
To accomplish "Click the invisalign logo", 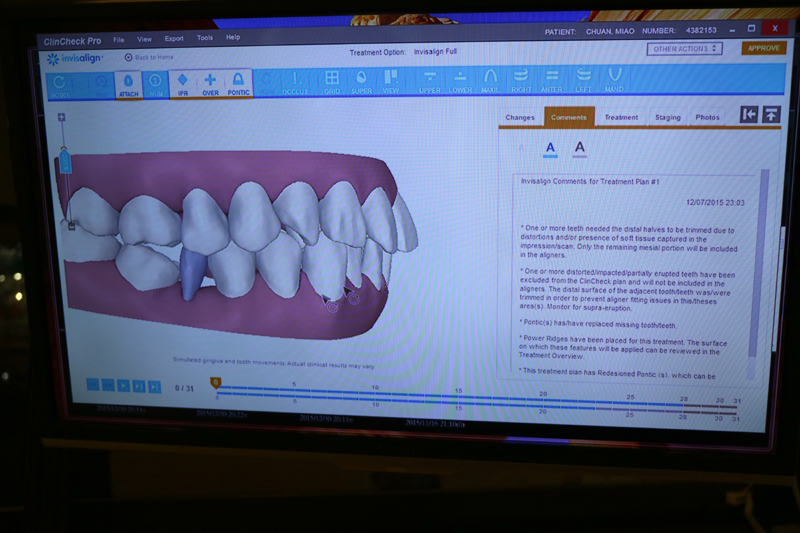I will point(74,59).
